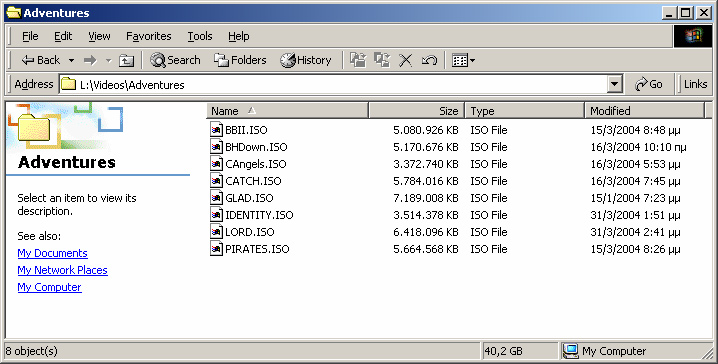
Task: Sort by the Size column header
Action: (417, 111)
